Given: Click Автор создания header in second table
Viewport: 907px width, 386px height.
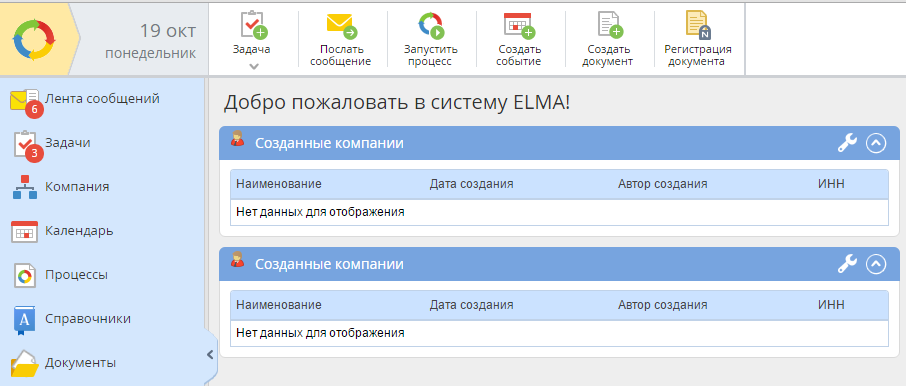Looking at the screenshot, I should 662,305.
